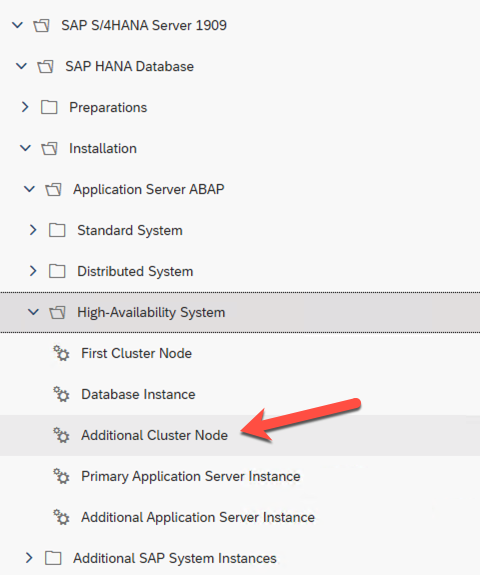This screenshot has width=480, height=575.
Task: Collapse the Installation node chevron
Action: 25,148
